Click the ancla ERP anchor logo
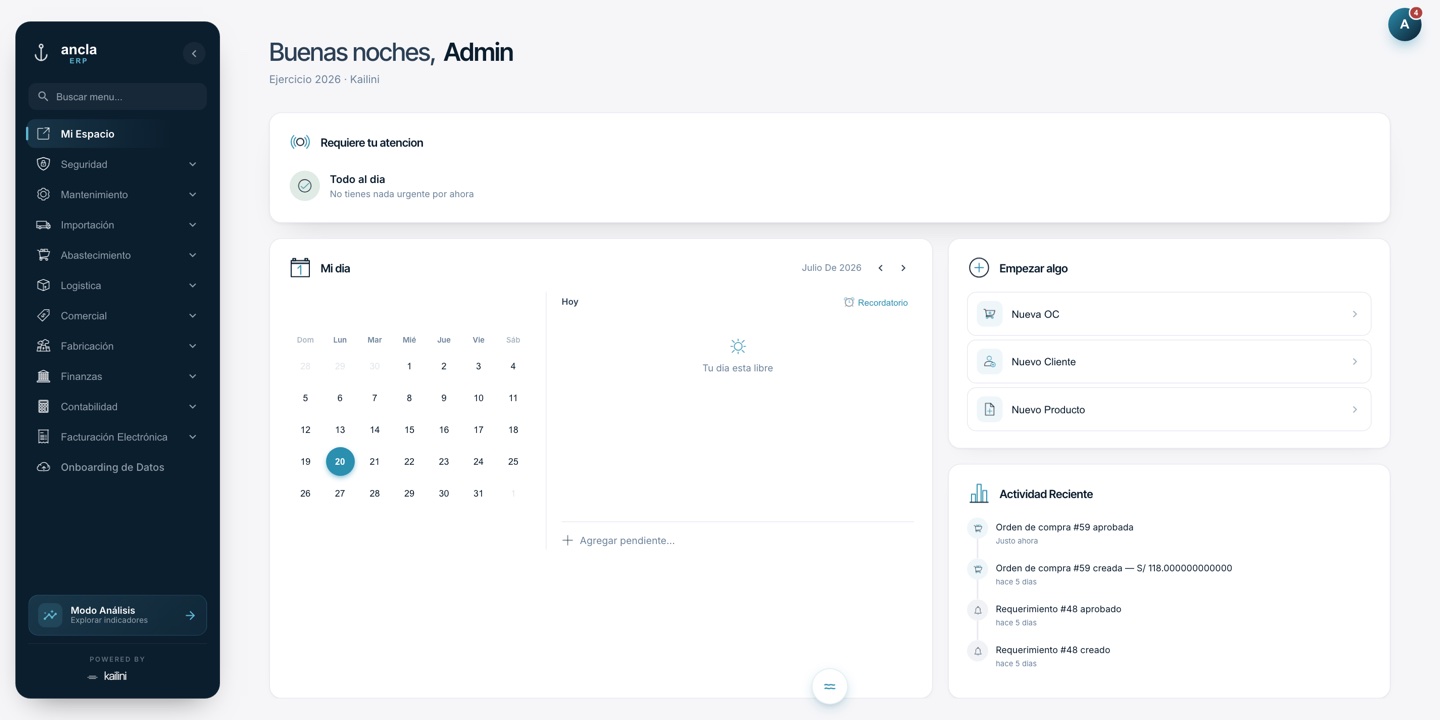 click(x=41, y=53)
